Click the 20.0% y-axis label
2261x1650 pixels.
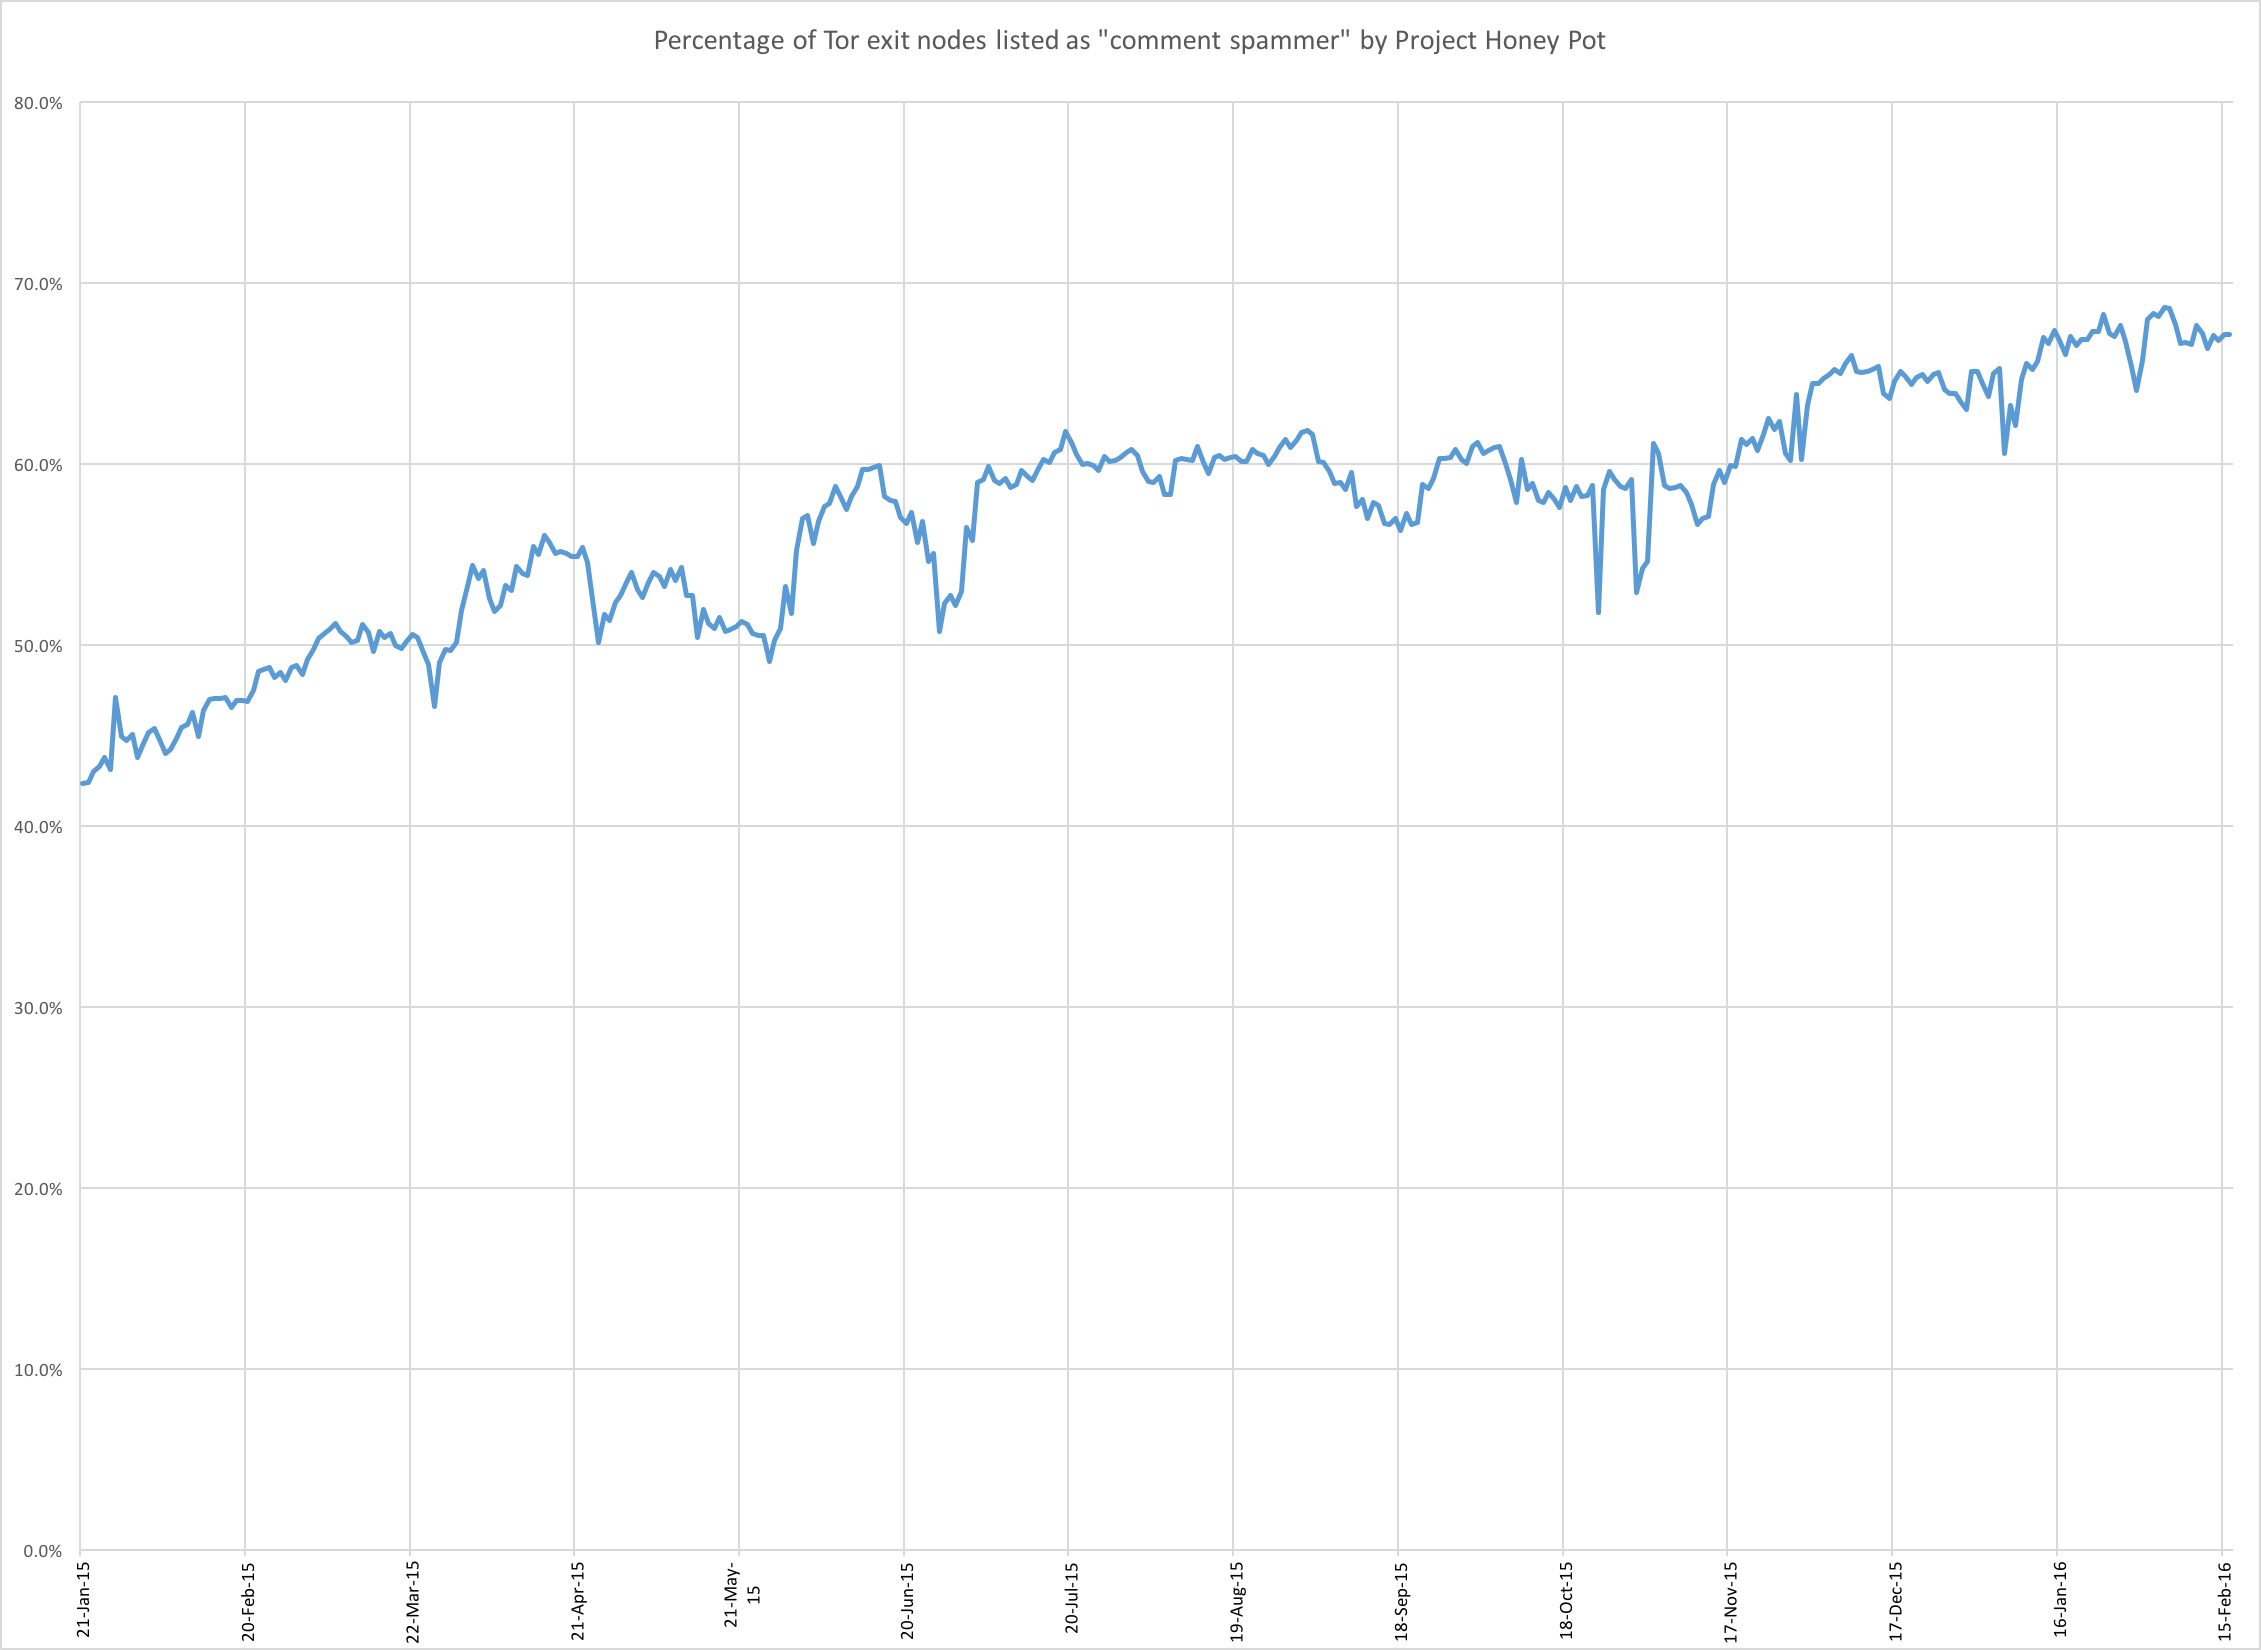pyautogui.click(x=38, y=1189)
